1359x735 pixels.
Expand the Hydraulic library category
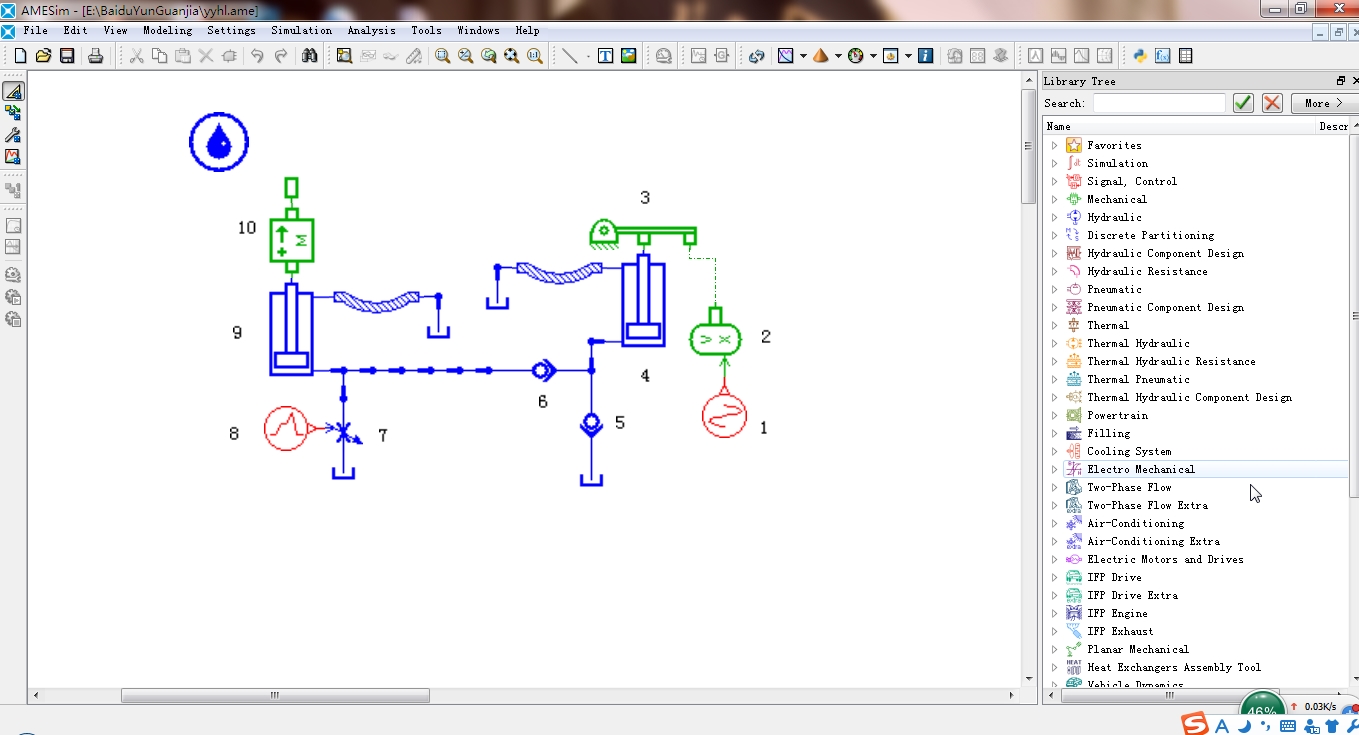click(x=1054, y=217)
